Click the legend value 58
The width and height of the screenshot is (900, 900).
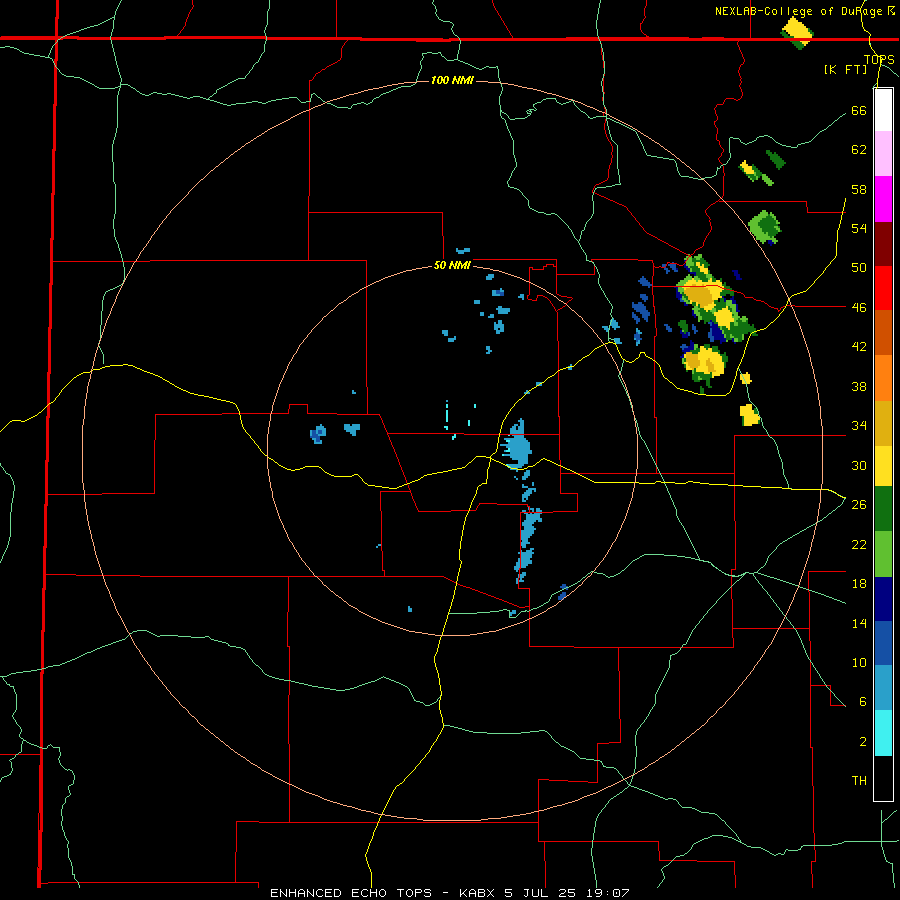[859, 189]
